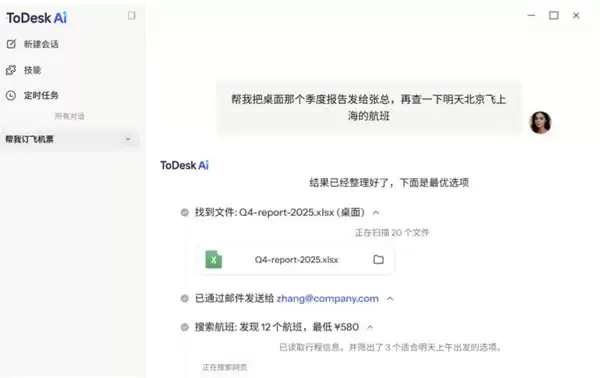This screenshot has height=378, width=600.
Task: Collapse the email sent step chevron
Action: [390, 299]
